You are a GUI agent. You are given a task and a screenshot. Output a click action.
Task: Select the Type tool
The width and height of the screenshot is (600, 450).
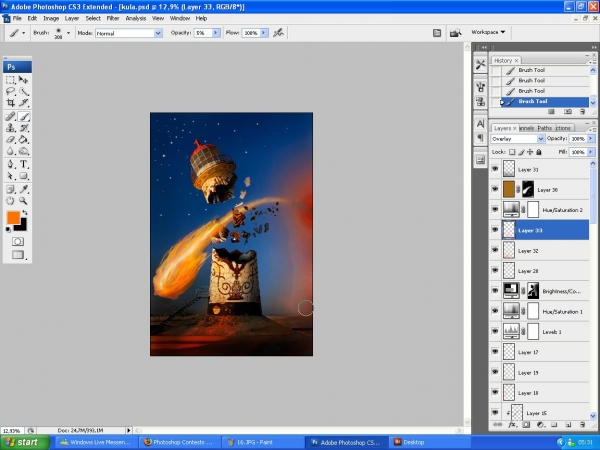coord(23,164)
